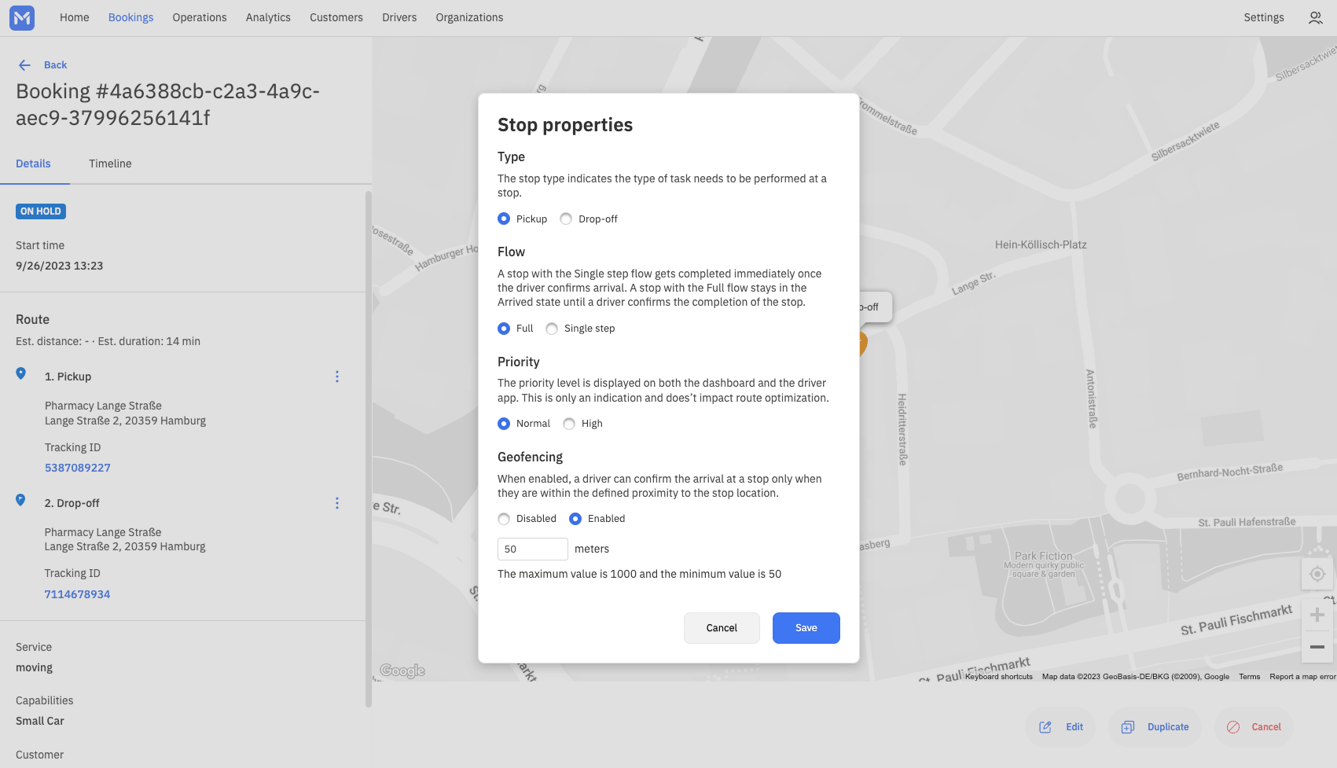1337x768 pixels.
Task: Open the Customers menu
Action: click(x=336, y=18)
